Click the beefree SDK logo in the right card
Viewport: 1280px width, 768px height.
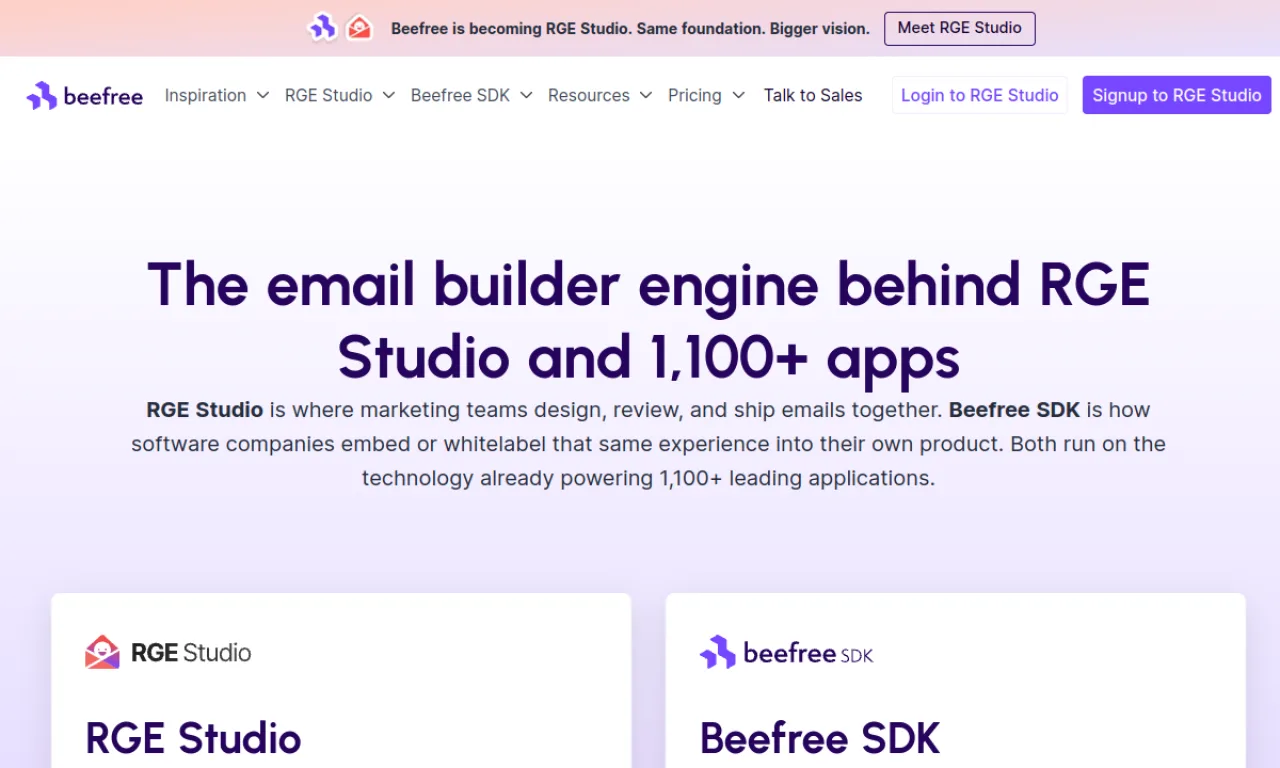pos(787,653)
